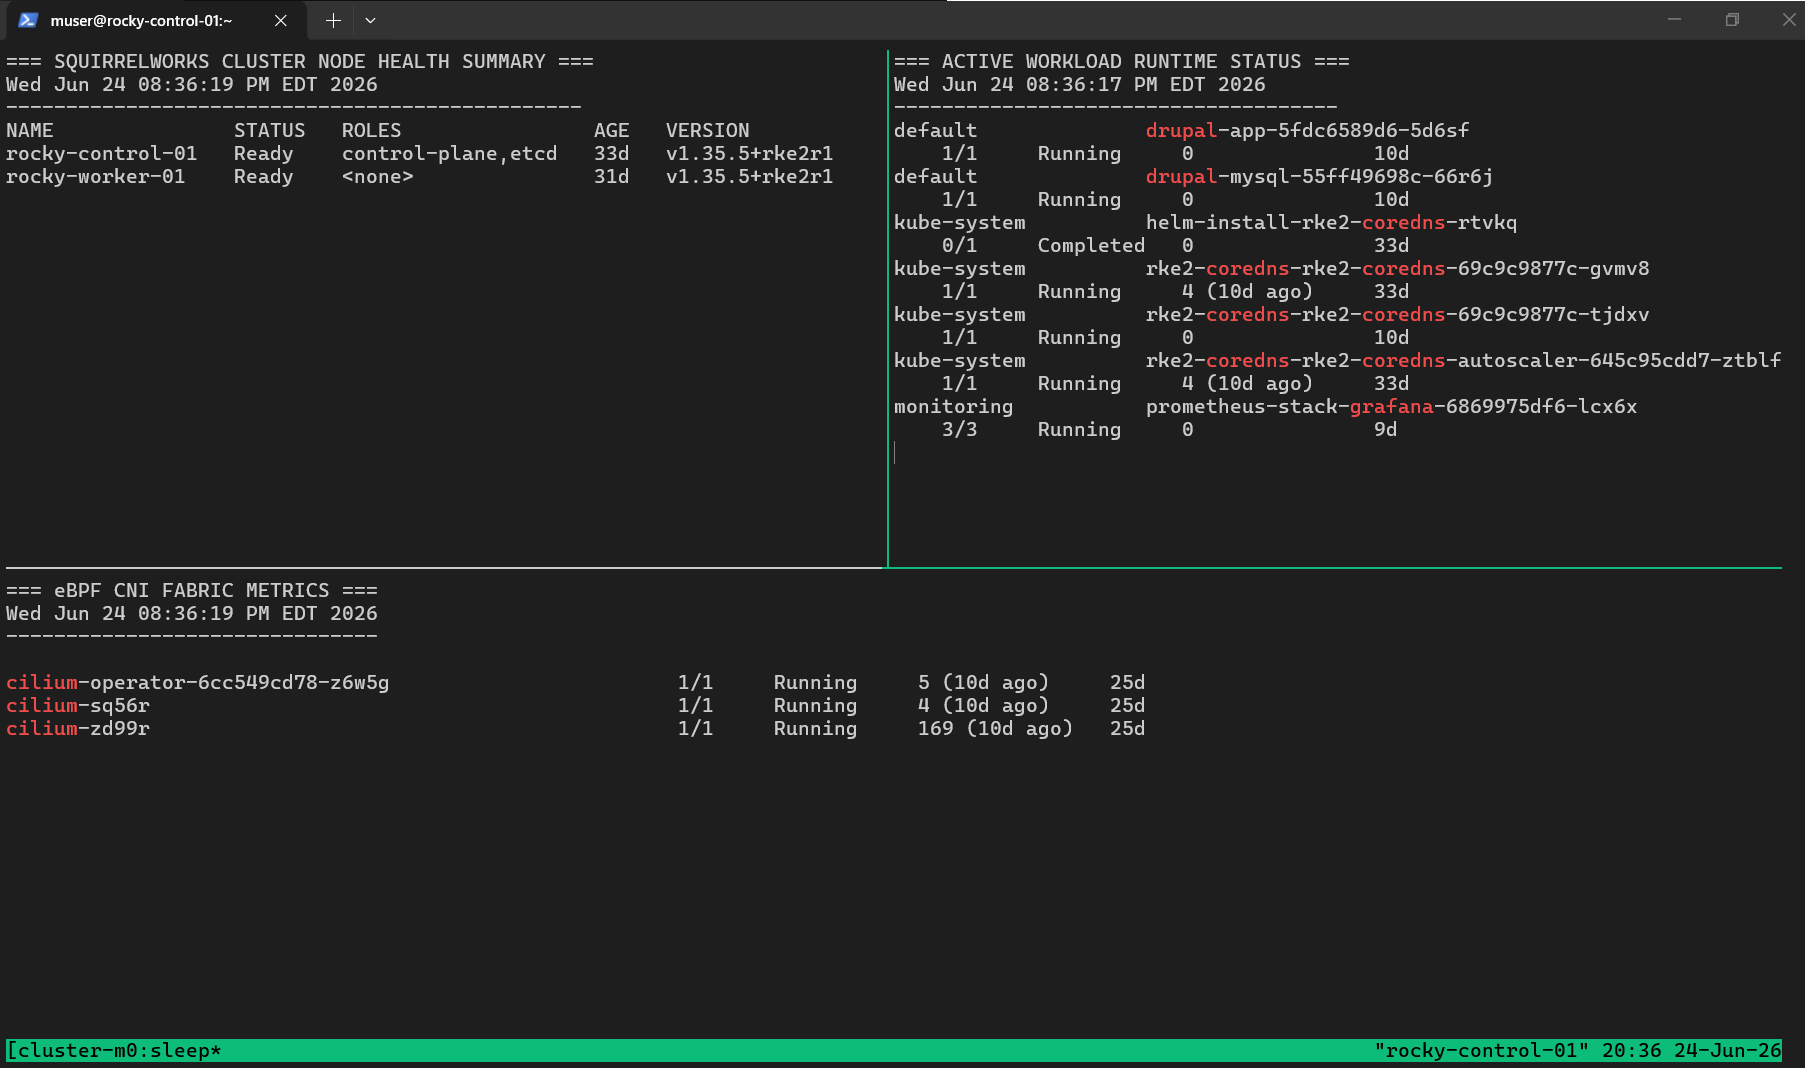Restore down the terminal window

coord(1732,19)
